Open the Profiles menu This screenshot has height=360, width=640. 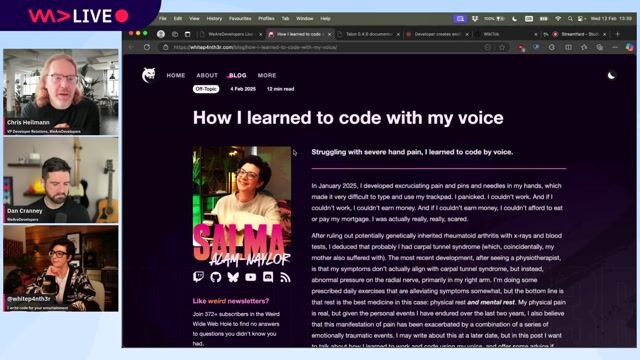pyautogui.click(x=266, y=19)
